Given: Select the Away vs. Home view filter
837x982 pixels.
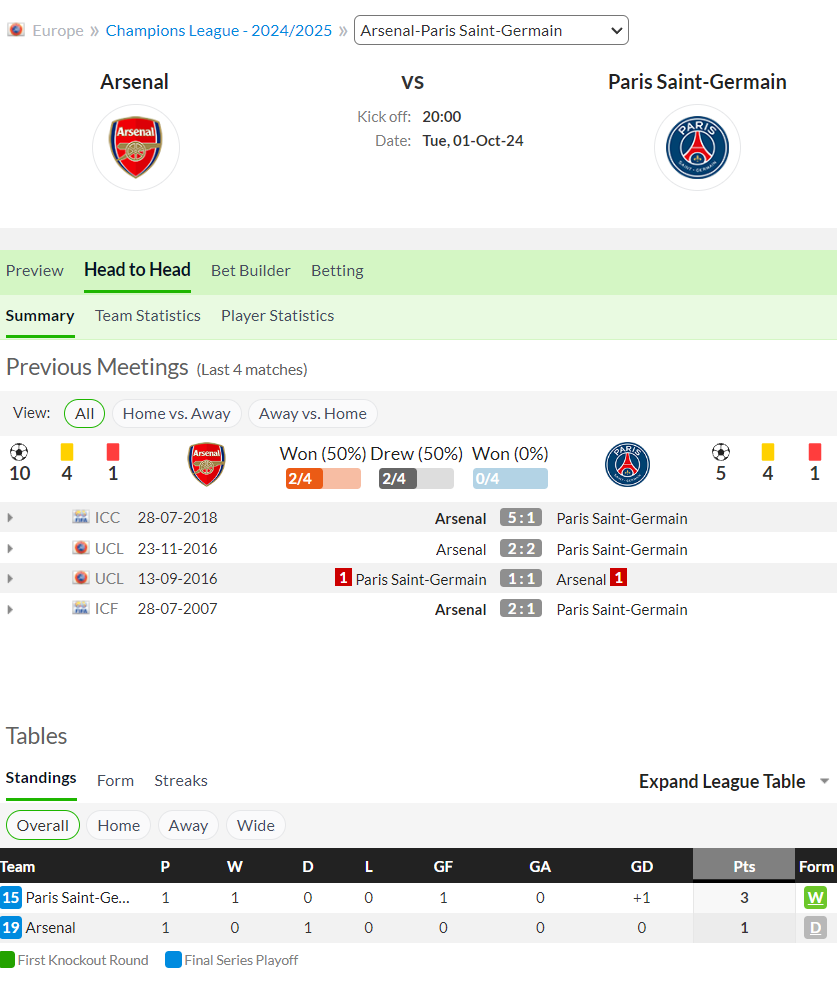Looking at the screenshot, I should [x=313, y=414].
